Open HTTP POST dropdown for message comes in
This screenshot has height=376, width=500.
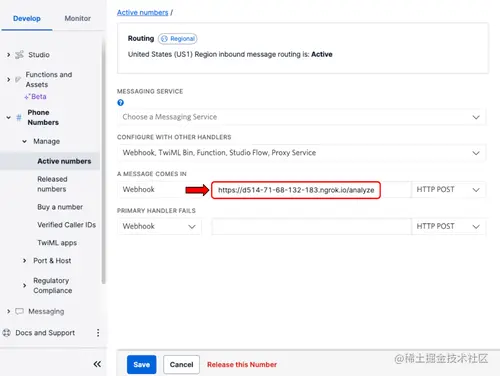[x=448, y=190]
